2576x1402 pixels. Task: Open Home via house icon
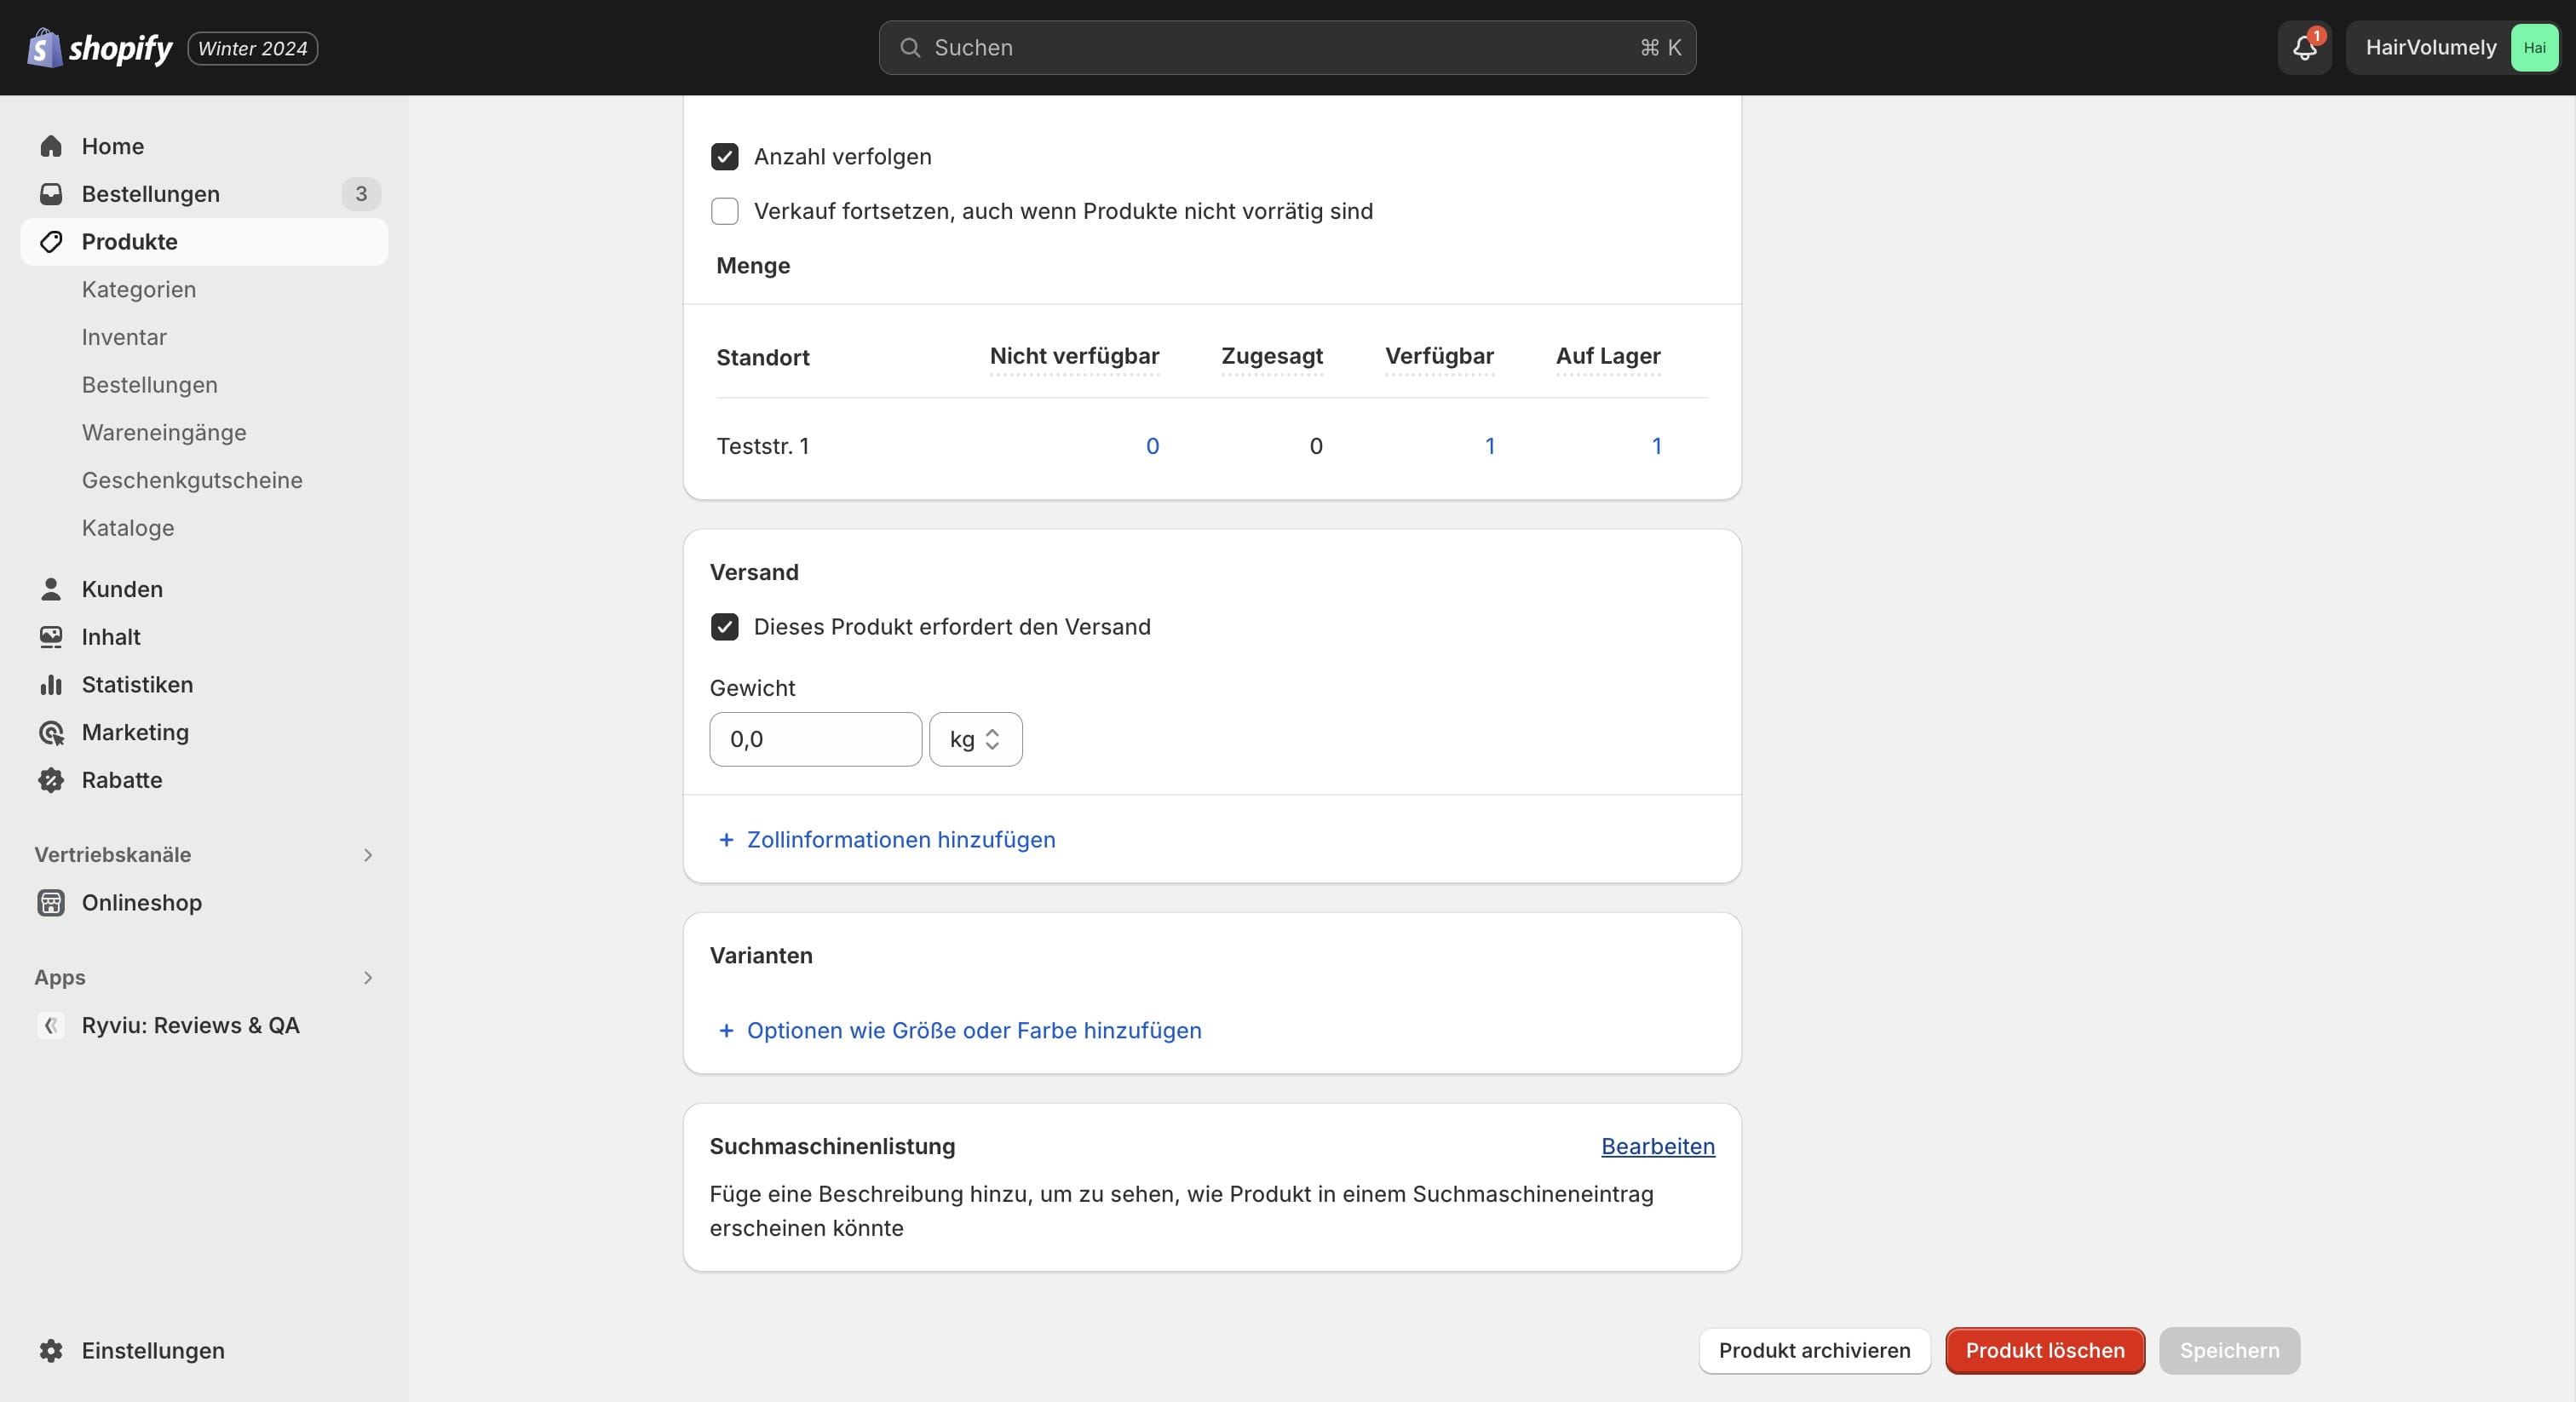click(51, 146)
